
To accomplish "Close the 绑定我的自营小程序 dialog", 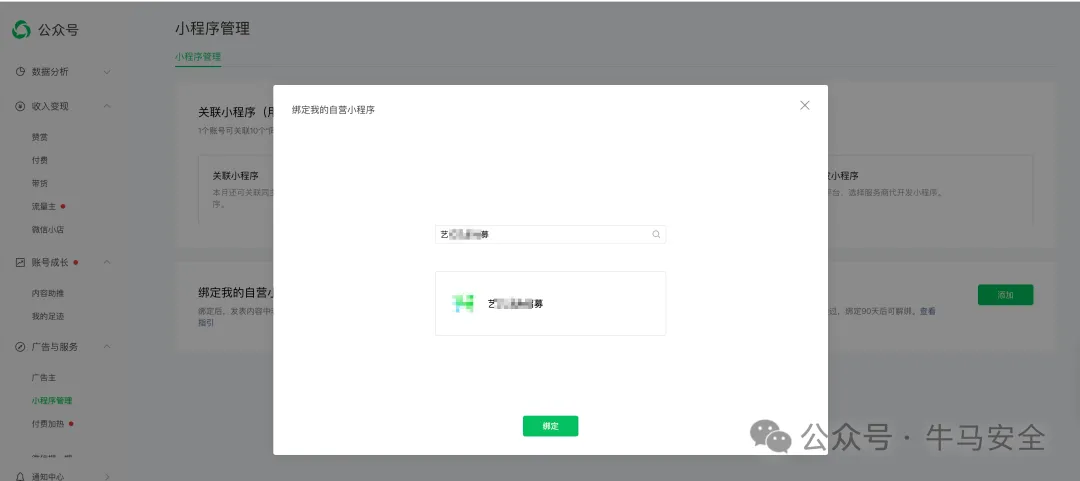I will point(805,105).
